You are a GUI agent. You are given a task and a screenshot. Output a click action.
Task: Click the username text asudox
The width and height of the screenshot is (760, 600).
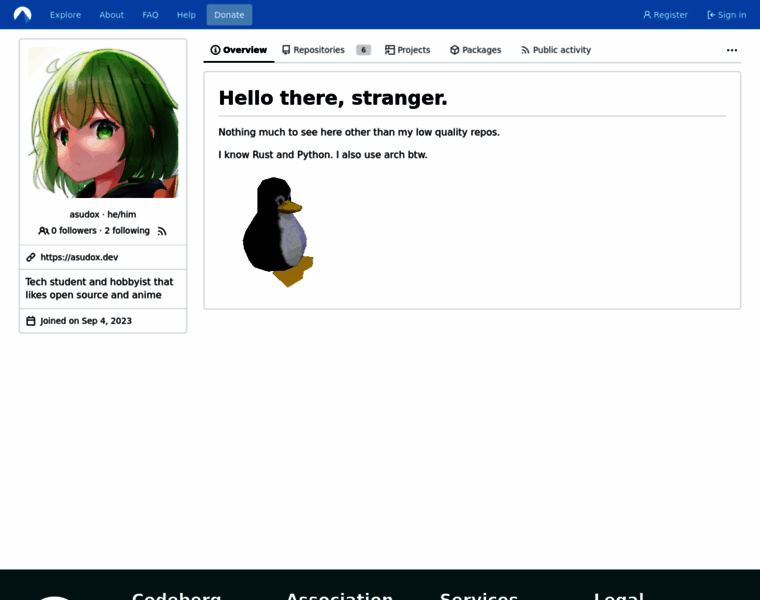point(84,214)
